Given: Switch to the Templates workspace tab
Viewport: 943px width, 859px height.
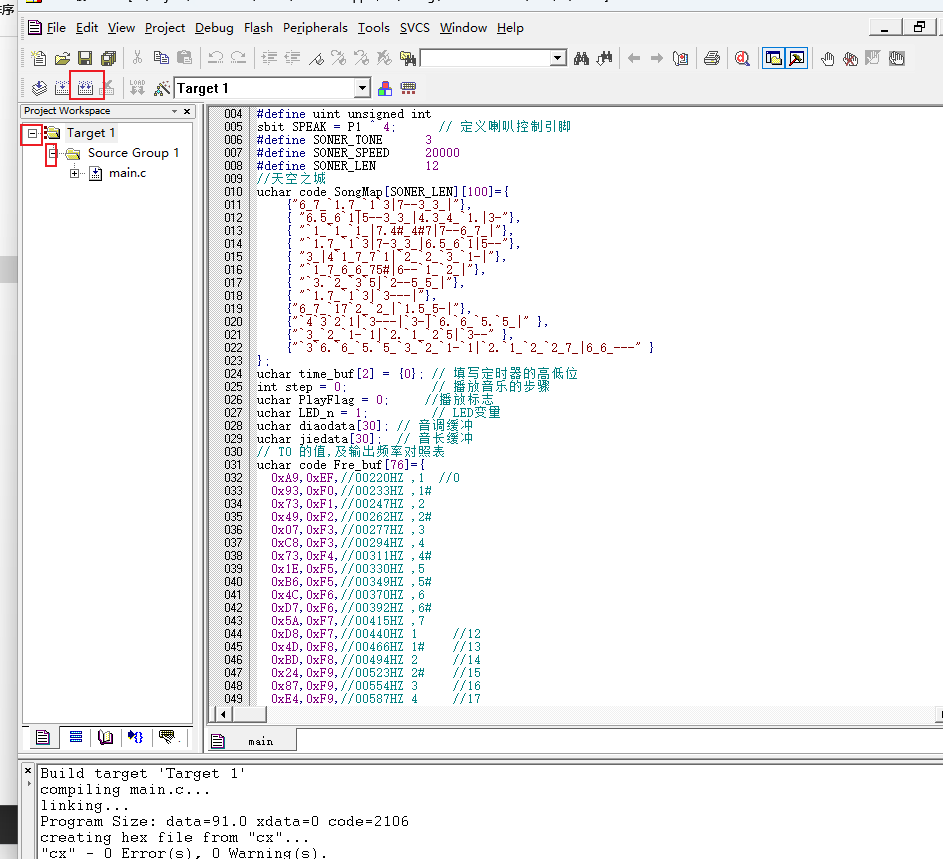Looking at the screenshot, I should (167, 737).
